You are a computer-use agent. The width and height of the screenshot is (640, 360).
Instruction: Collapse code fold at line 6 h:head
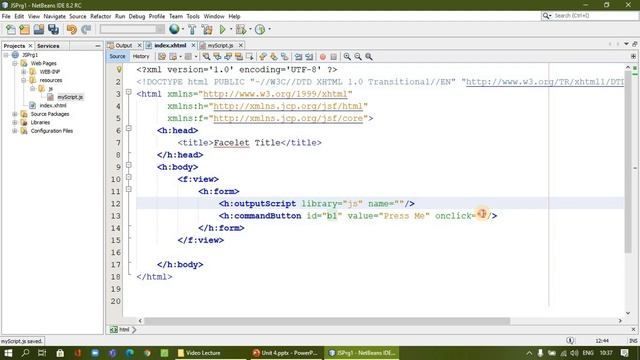(x=129, y=129)
